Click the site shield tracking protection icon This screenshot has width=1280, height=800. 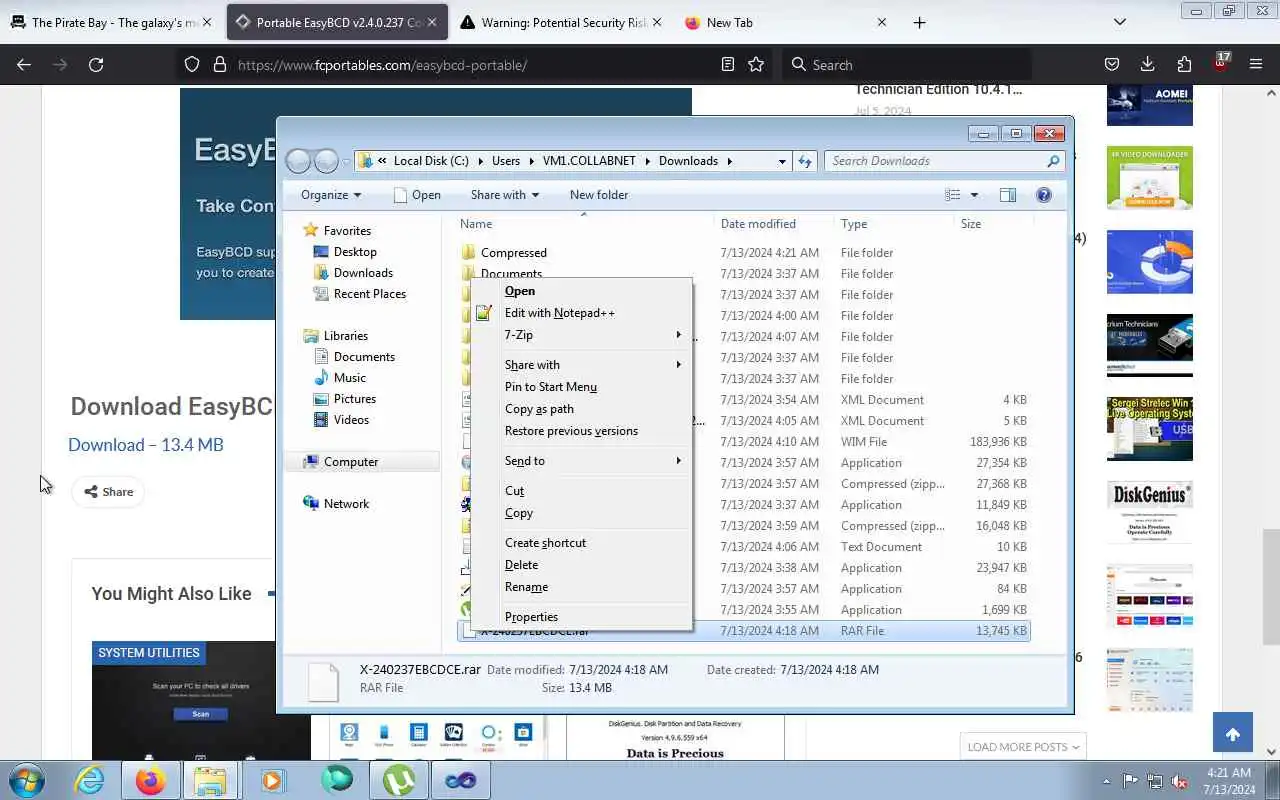point(192,64)
